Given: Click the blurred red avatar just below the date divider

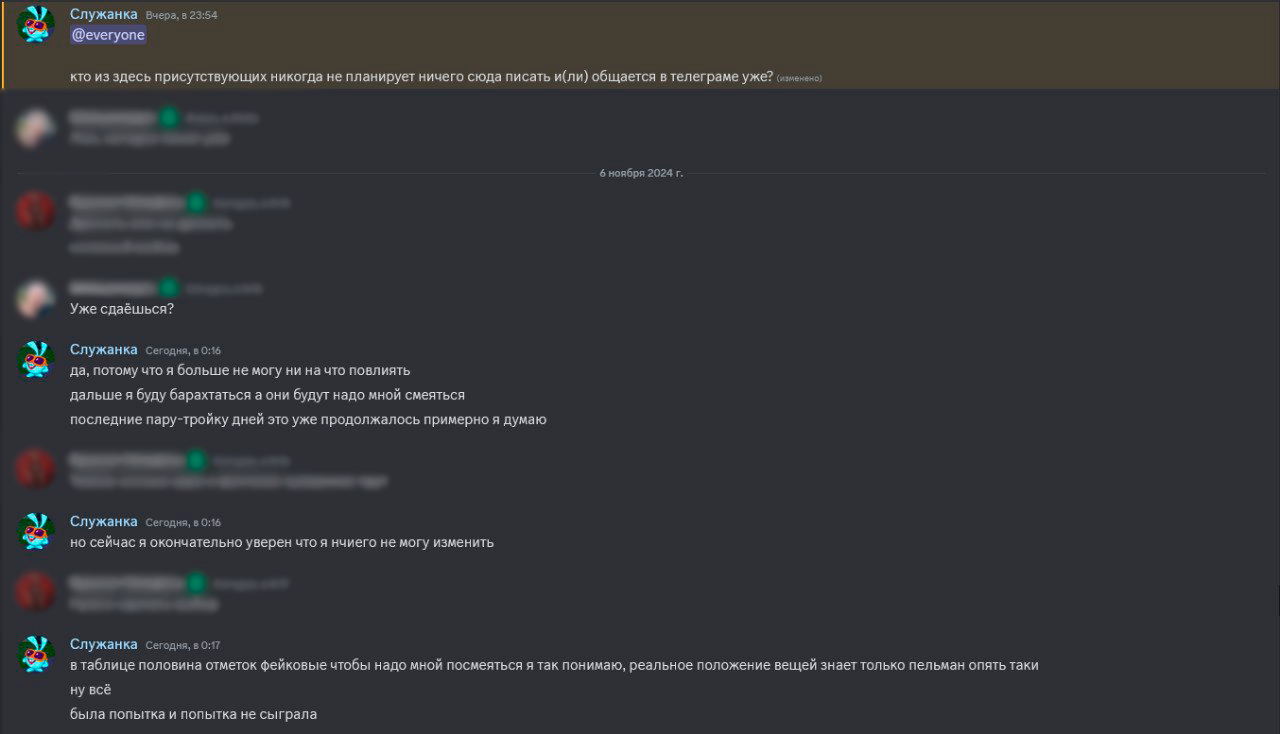Looking at the screenshot, I should [x=36, y=212].
